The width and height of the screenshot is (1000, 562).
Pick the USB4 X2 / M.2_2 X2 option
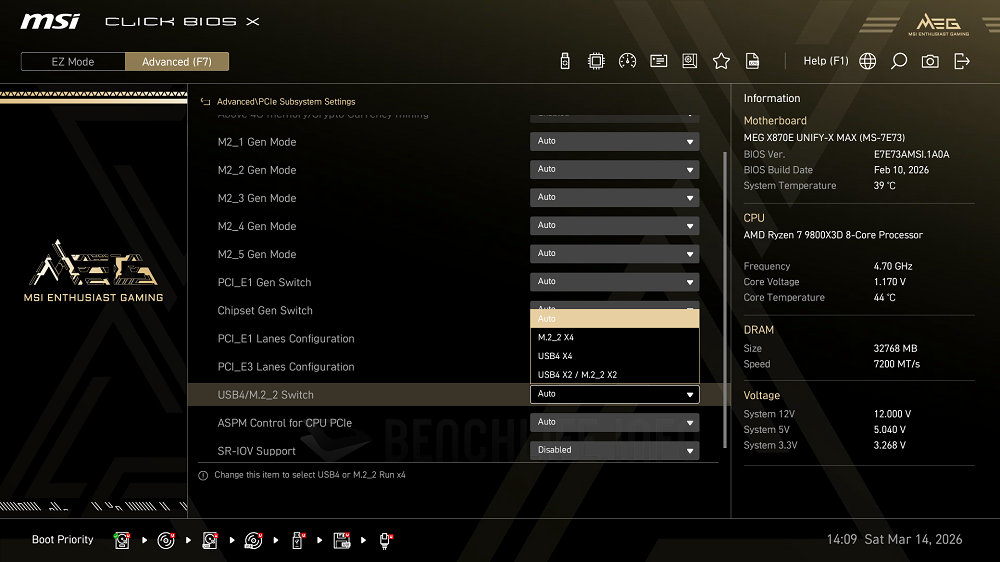(614, 375)
